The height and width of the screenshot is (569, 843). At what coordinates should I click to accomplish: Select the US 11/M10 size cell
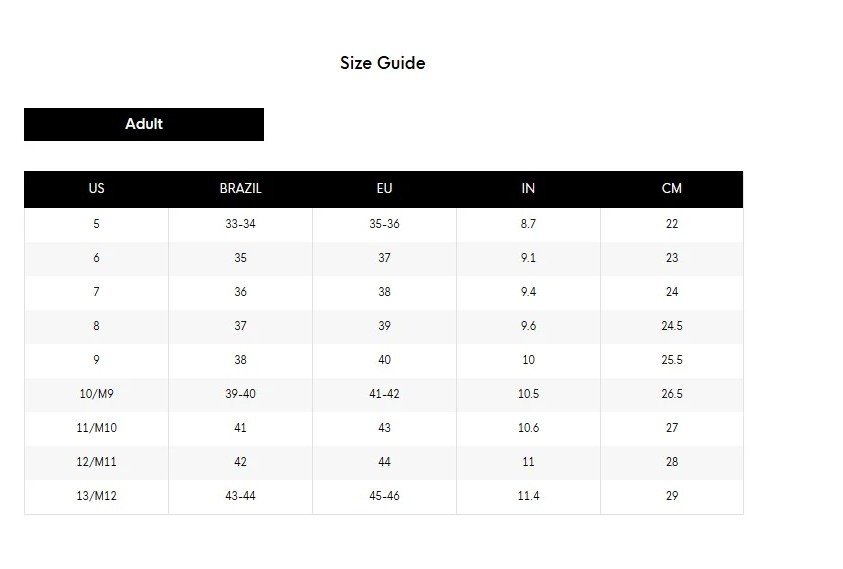coord(96,428)
